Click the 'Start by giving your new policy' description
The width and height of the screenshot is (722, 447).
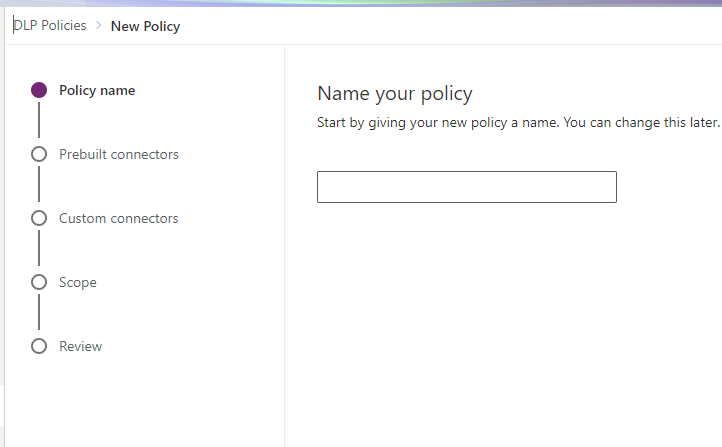click(518, 122)
